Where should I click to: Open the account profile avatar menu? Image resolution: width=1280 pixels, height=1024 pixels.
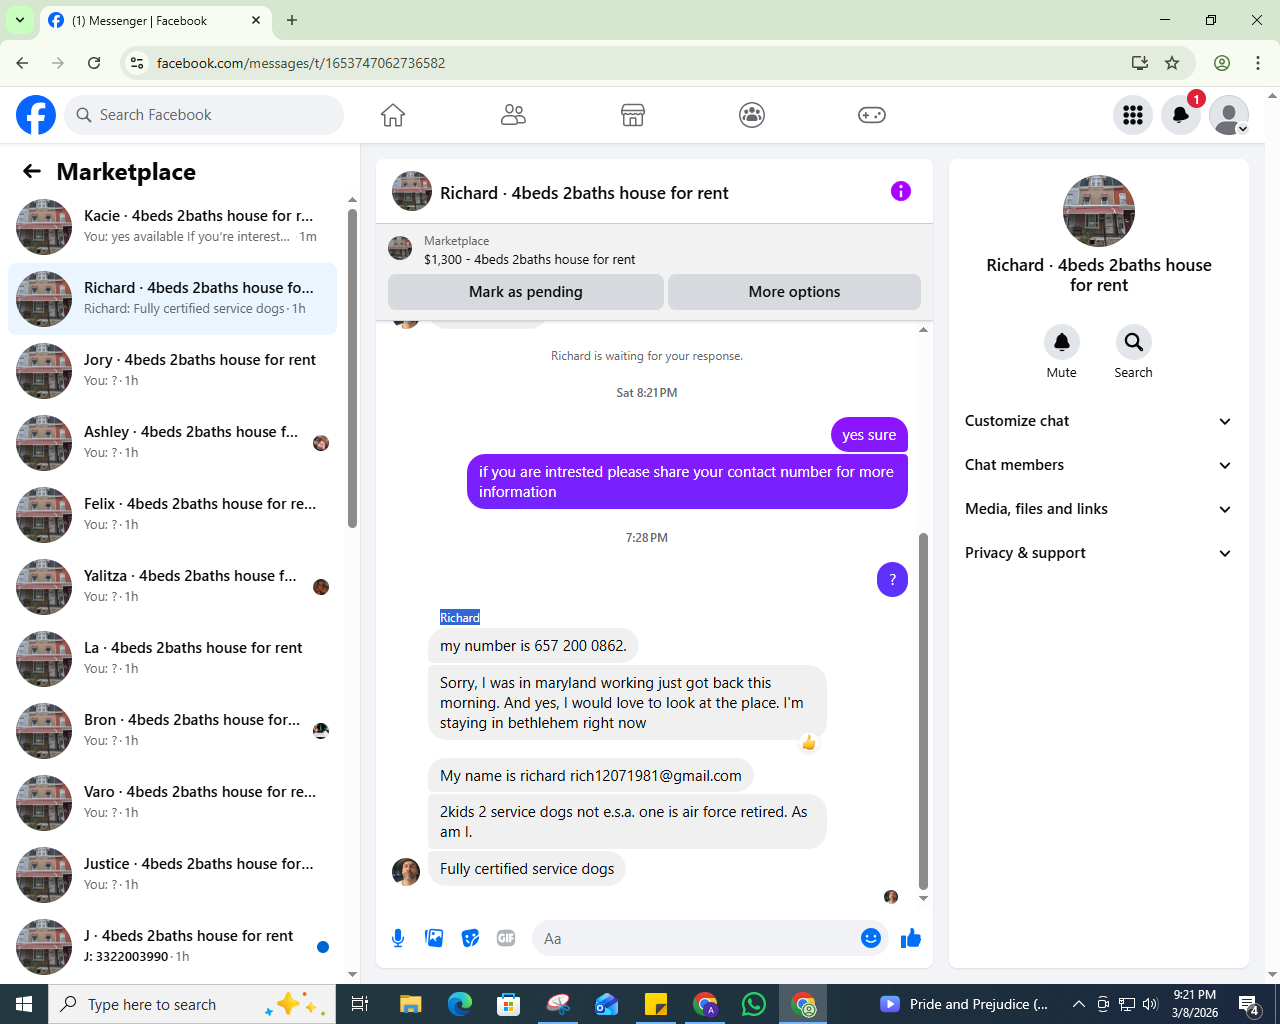(x=1229, y=115)
